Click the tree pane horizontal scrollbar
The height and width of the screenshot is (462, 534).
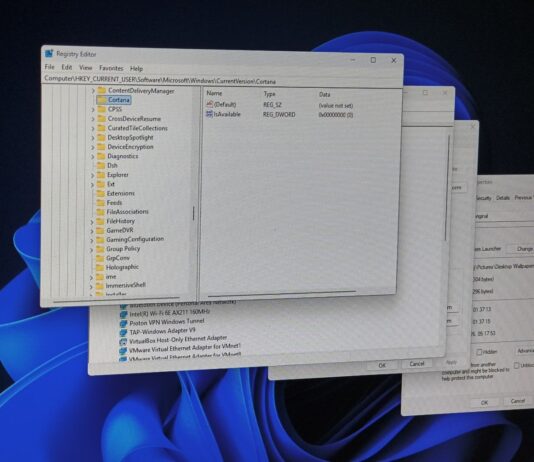click(117, 301)
